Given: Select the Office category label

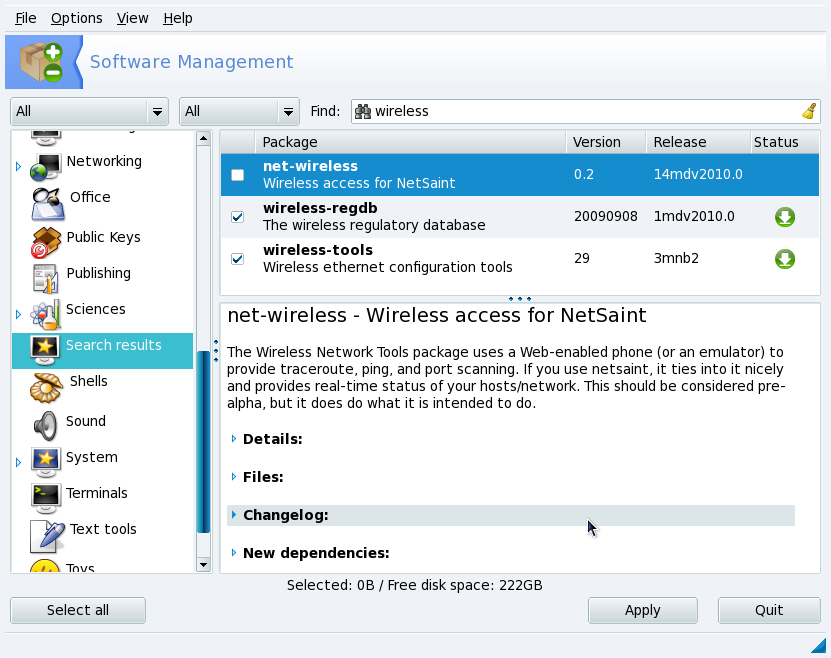Looking at the screenshot, I should click(x=90, y=197).
